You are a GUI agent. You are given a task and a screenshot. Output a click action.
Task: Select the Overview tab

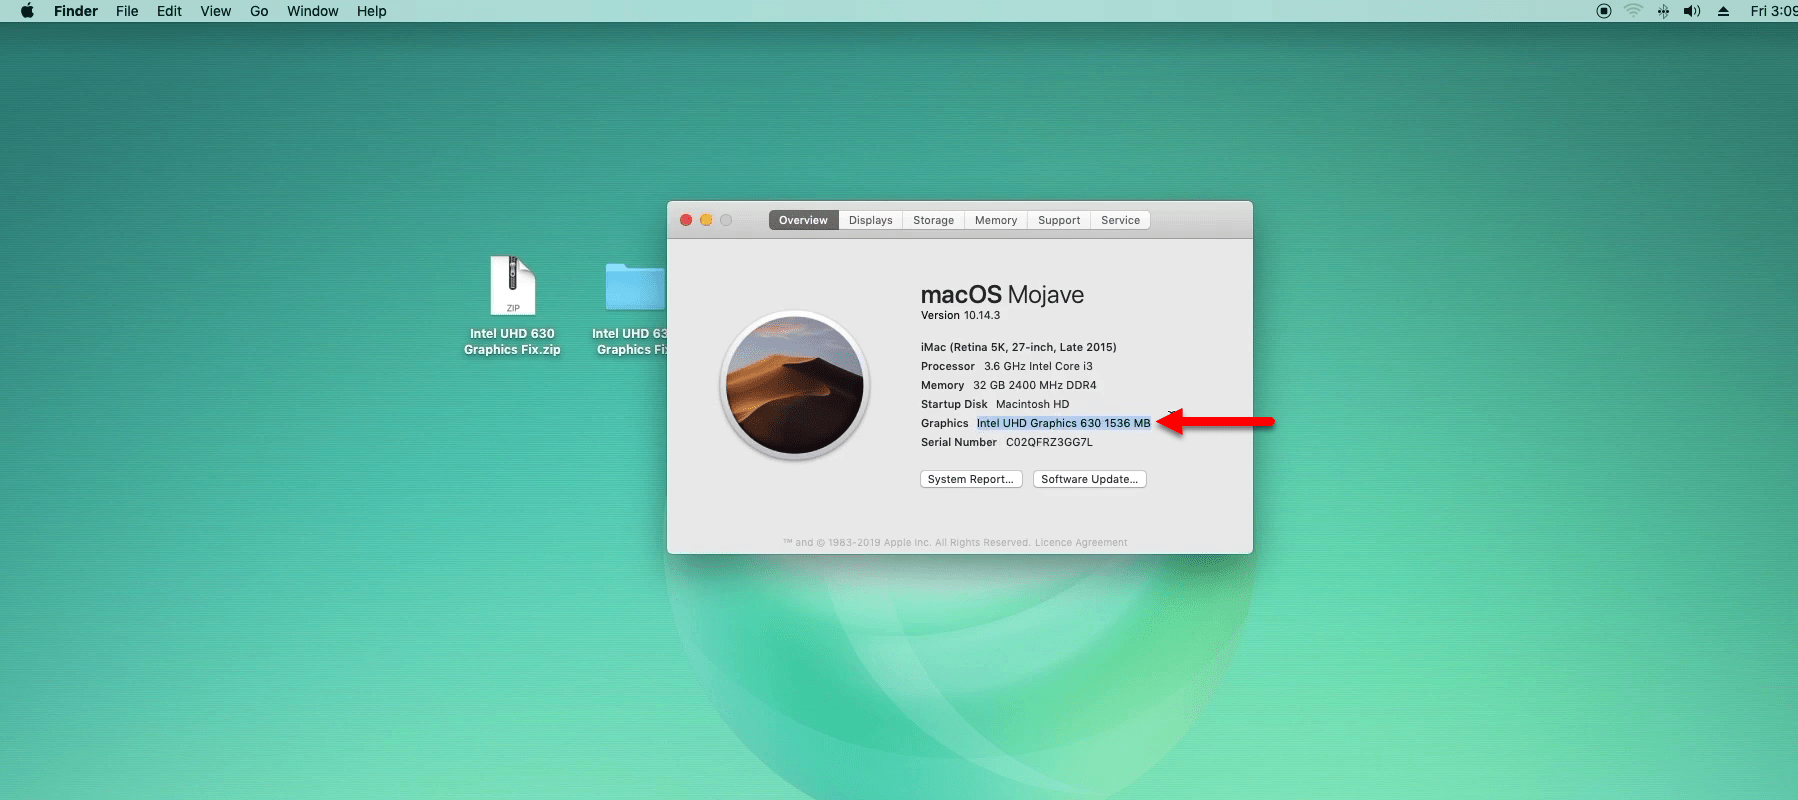tap(803, 220)
